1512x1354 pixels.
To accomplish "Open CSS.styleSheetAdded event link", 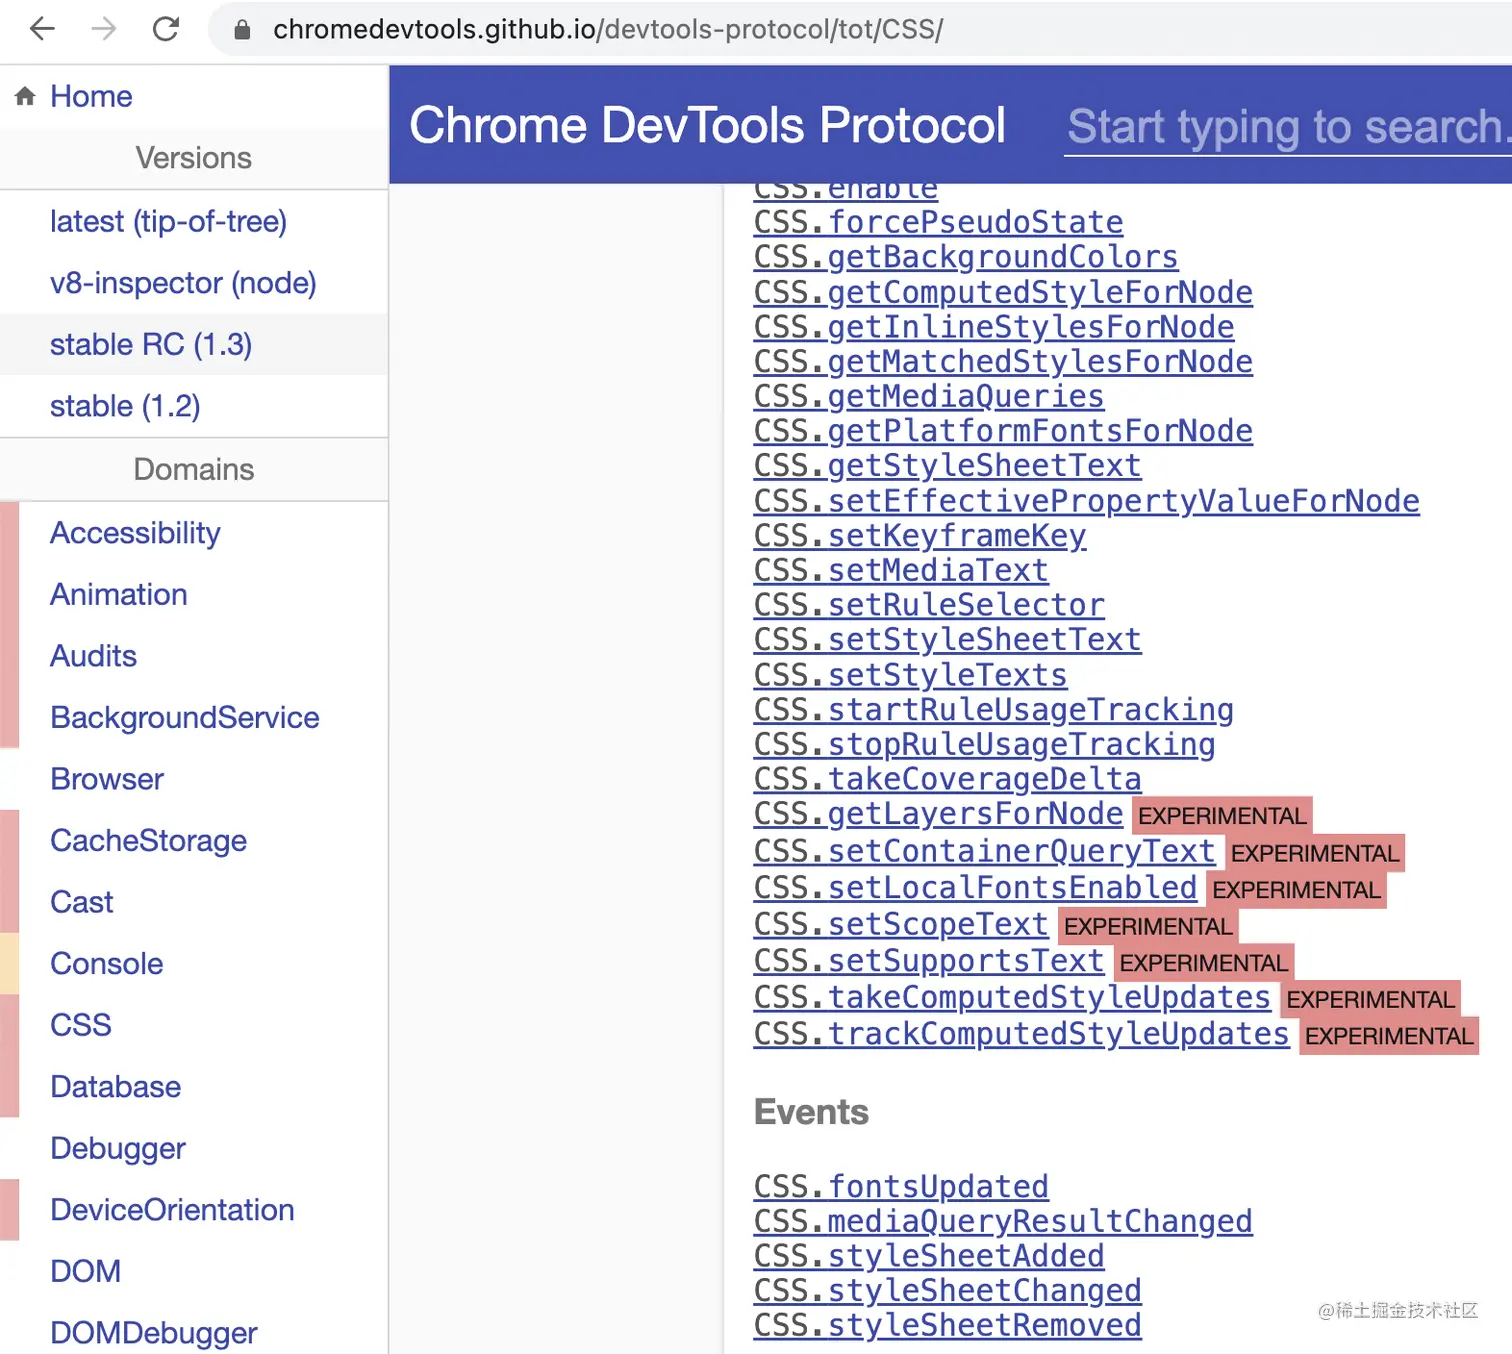I will (929, 1257).
